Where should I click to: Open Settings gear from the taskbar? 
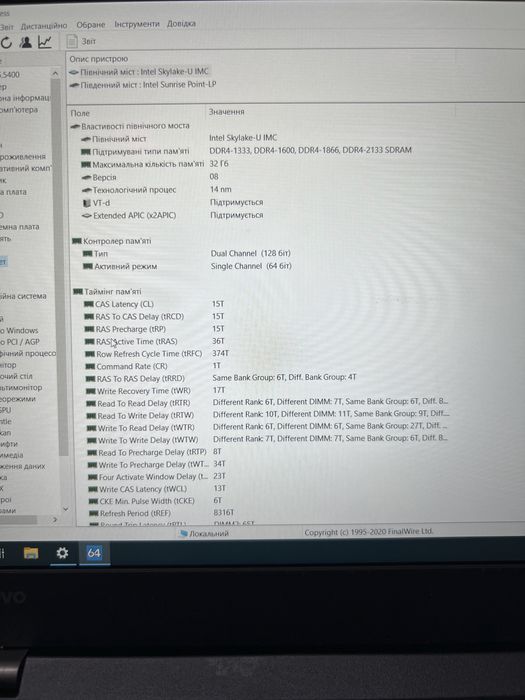[x=62, y=554]
